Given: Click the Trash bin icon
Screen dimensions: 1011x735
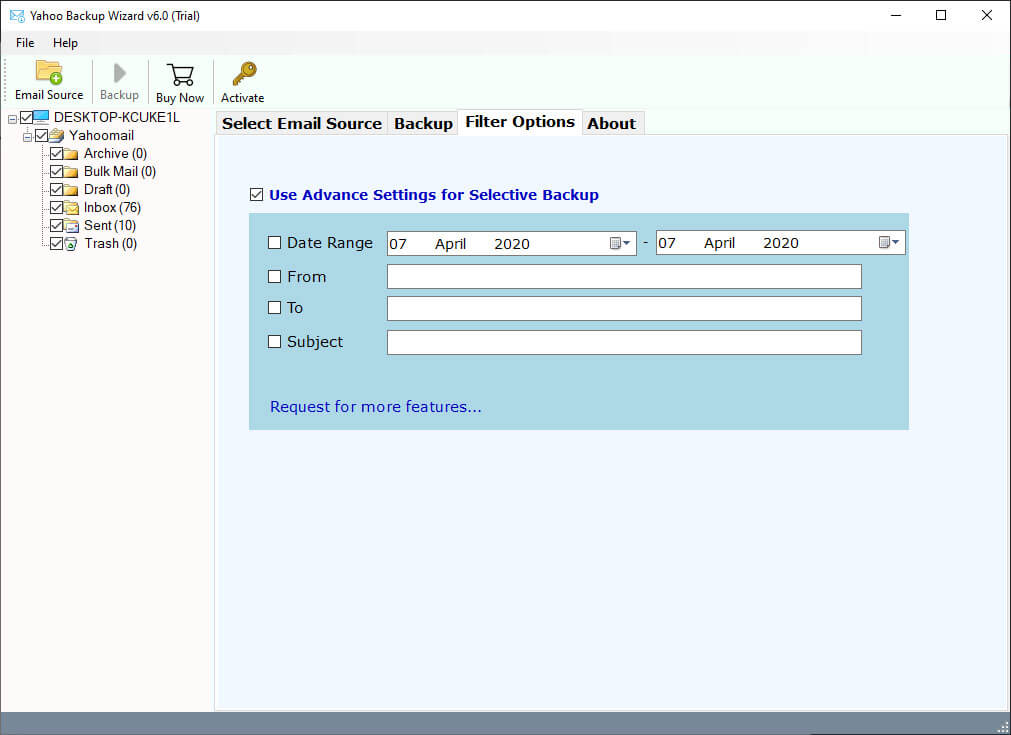Looking at the screenshot, I should click(71, 244).
